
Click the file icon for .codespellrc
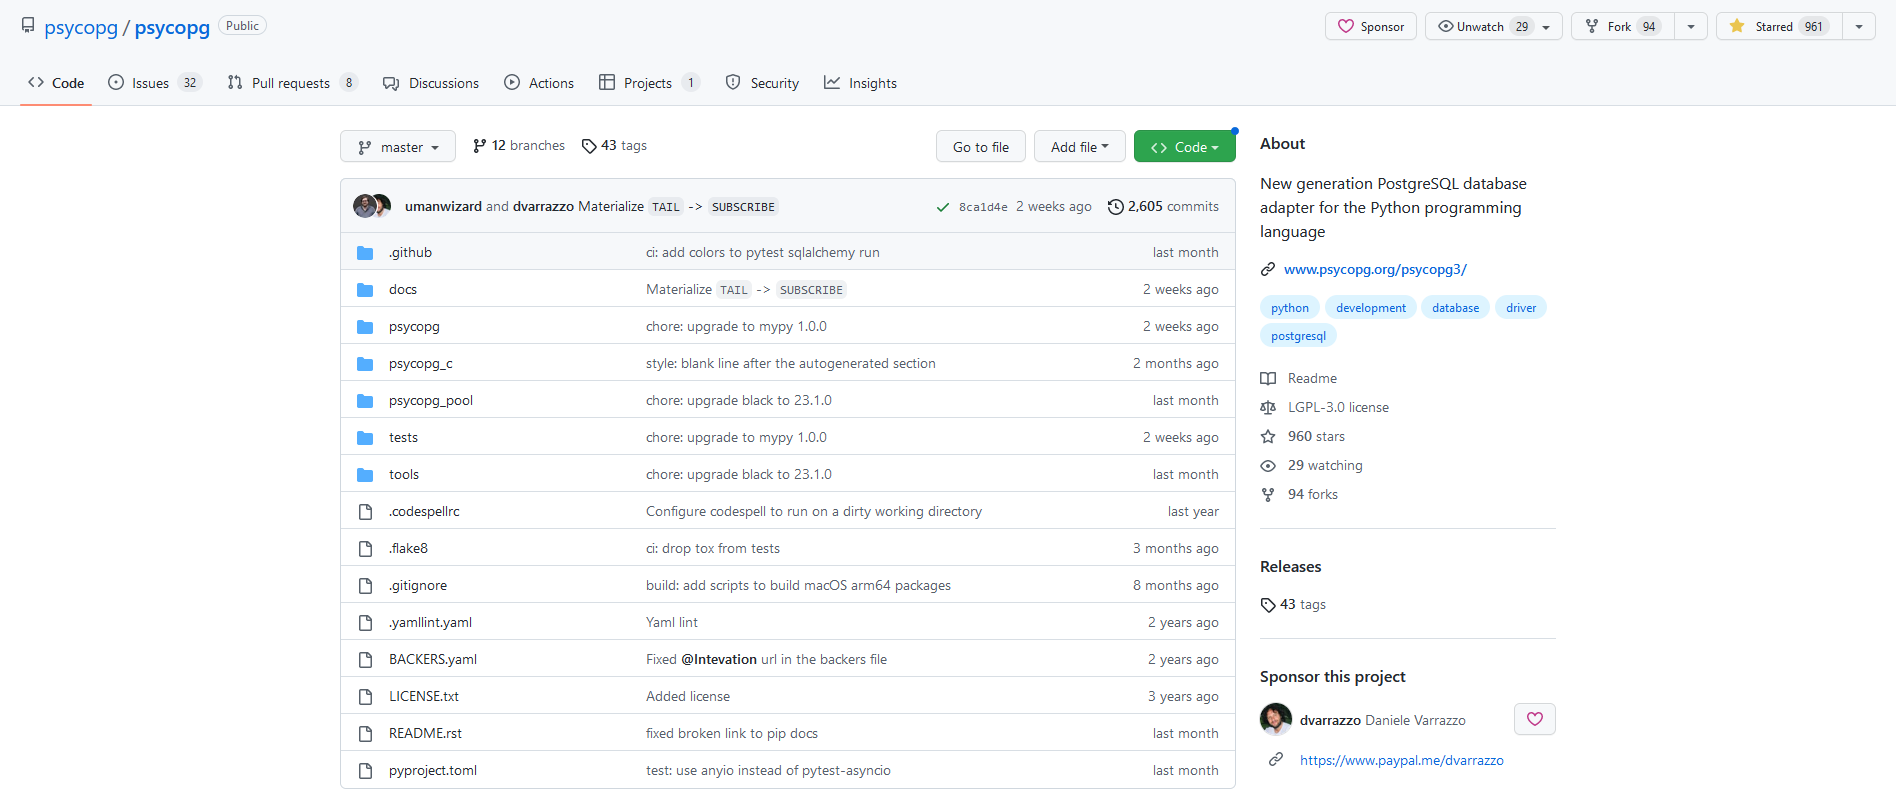[365, 512]
